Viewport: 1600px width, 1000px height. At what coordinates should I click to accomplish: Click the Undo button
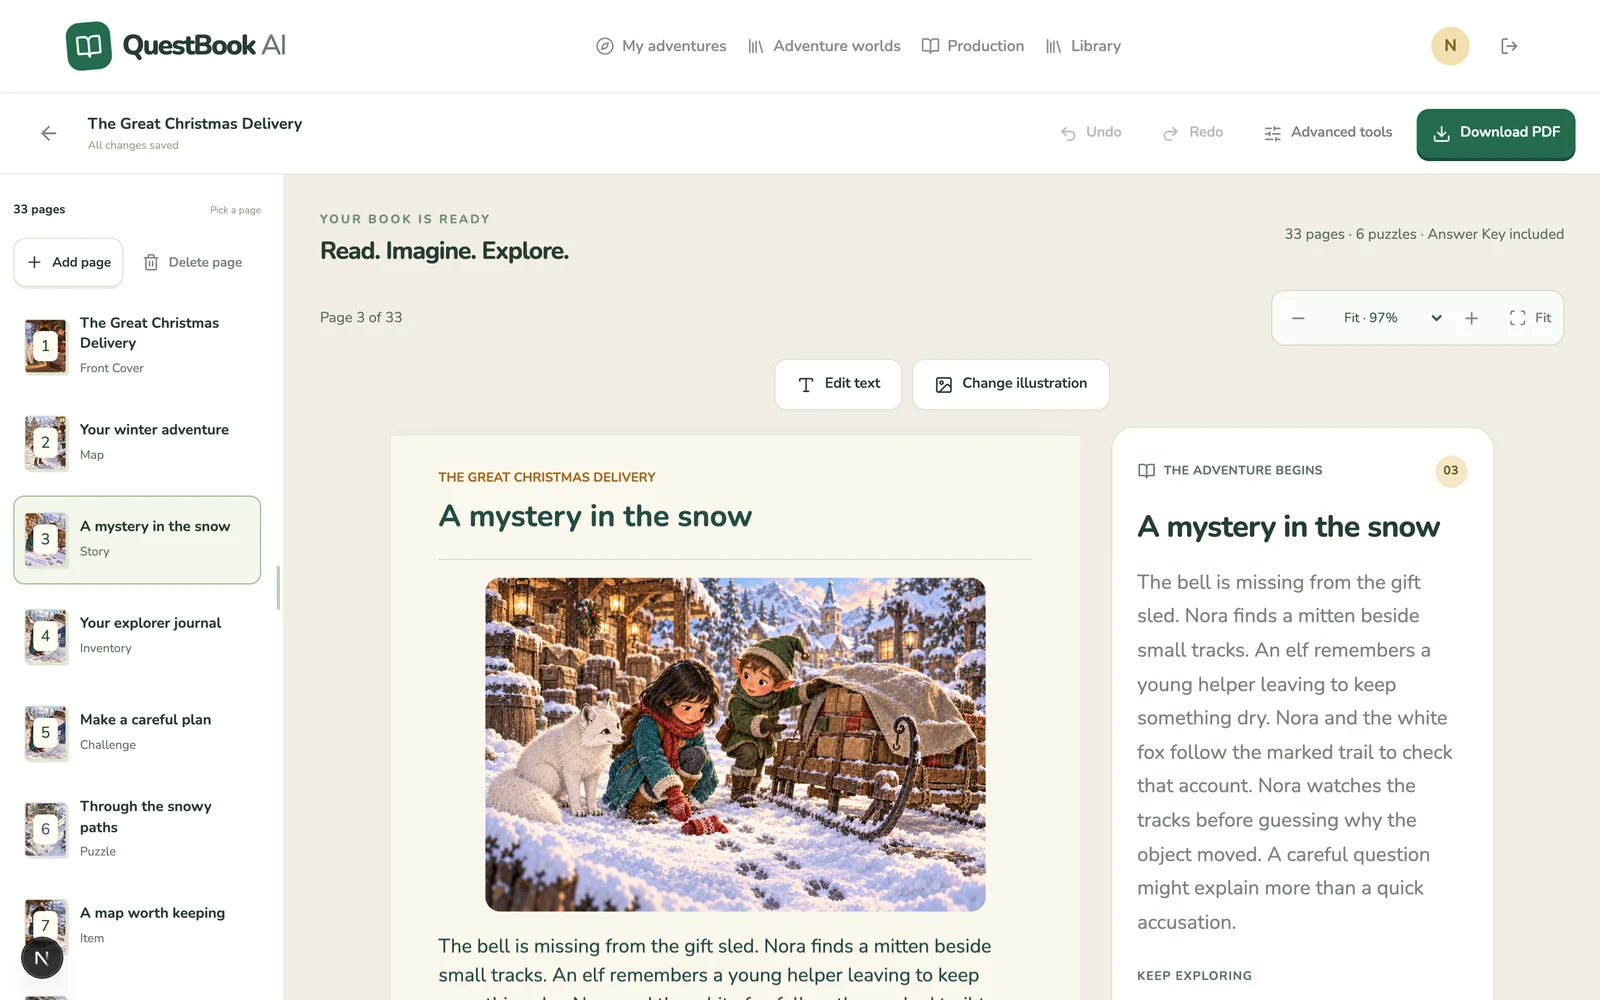click(x=1091, y=132)
